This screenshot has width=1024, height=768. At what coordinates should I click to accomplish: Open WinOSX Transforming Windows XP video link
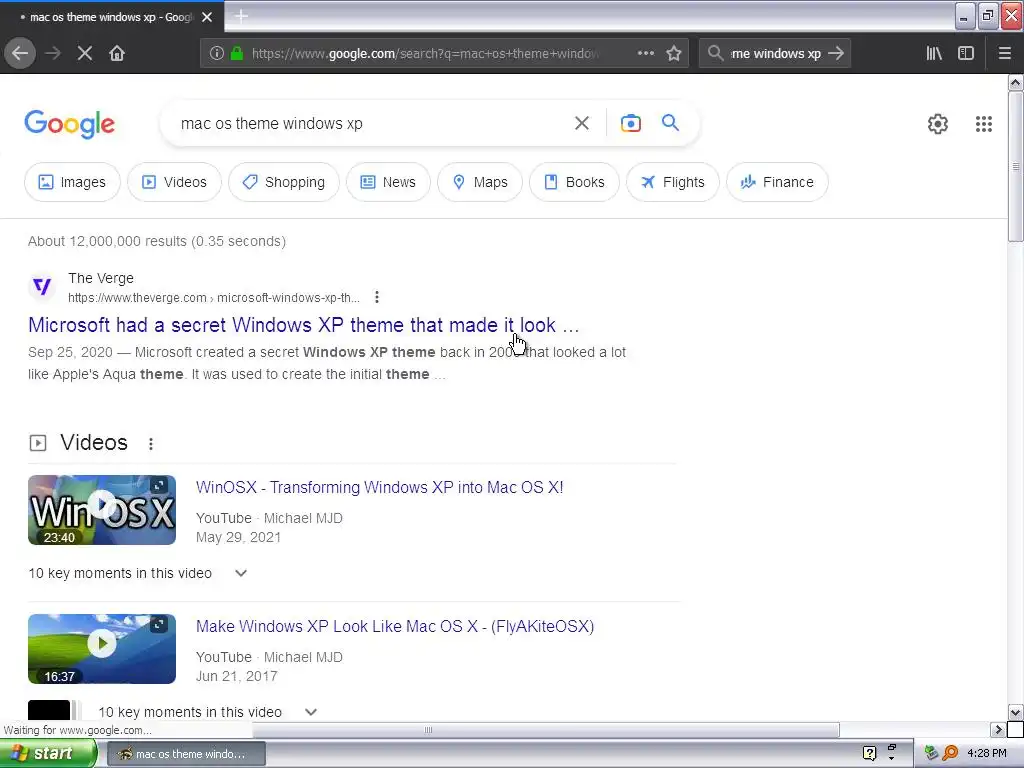[379, 487]
